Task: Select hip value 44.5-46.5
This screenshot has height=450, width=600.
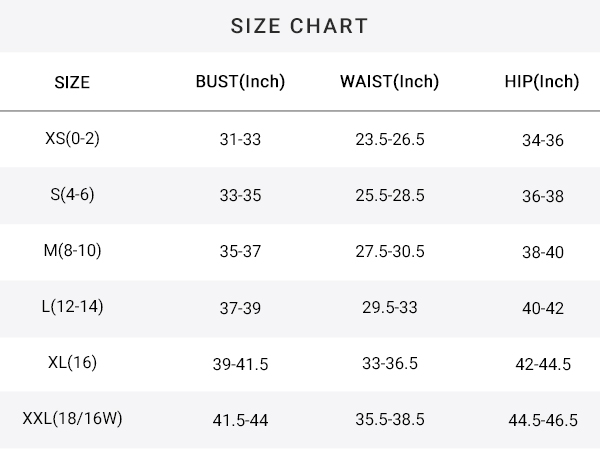Action: (543, 420)
